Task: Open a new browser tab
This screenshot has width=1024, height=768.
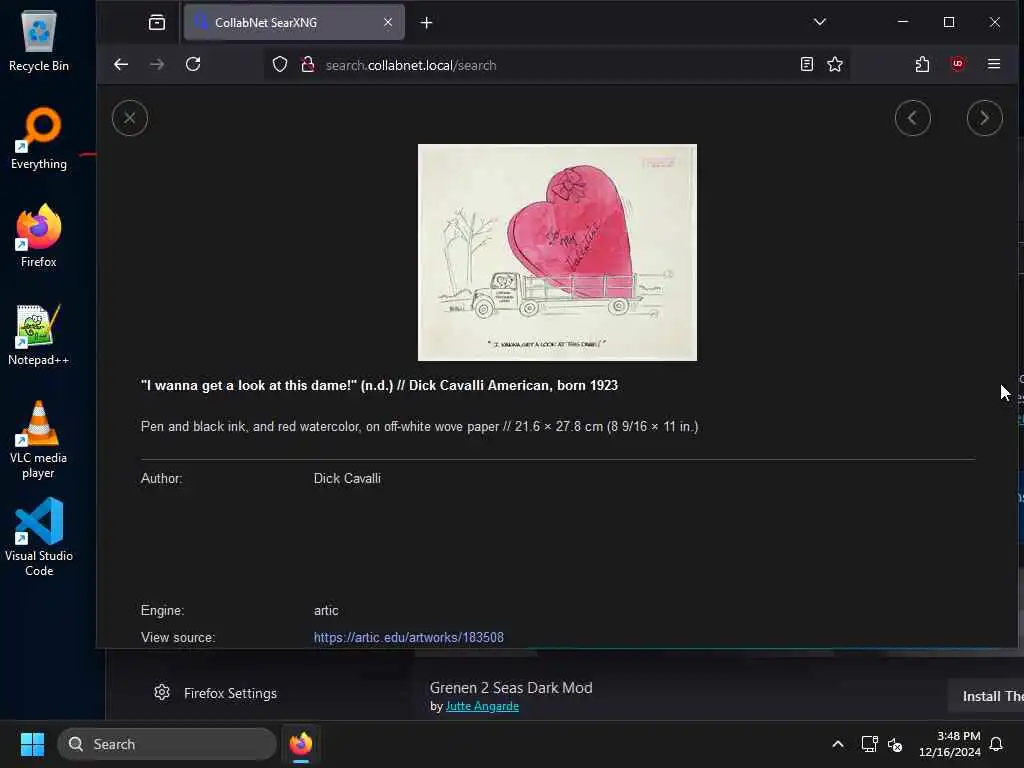Action: [x=426, y=23]
